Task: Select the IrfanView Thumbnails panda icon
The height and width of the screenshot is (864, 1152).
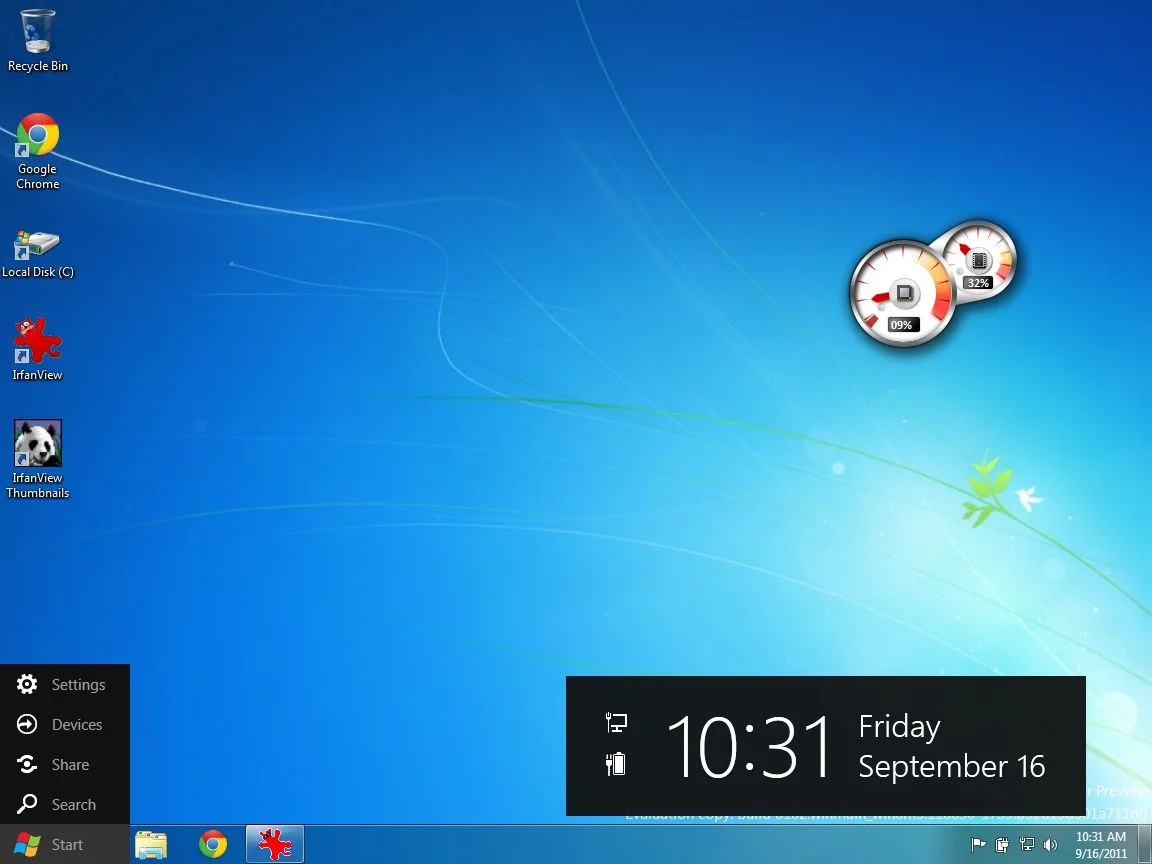Action: (37, 459)
